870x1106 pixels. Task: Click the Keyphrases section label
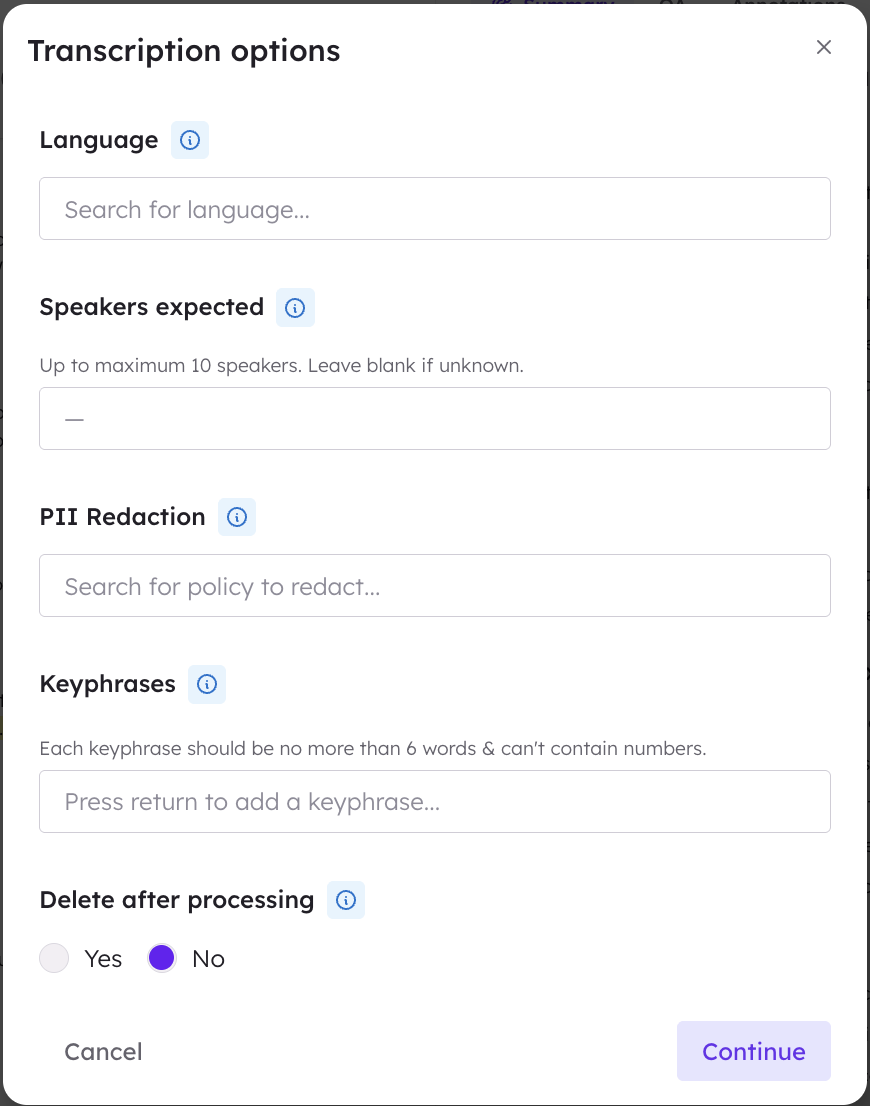point(107,684)
